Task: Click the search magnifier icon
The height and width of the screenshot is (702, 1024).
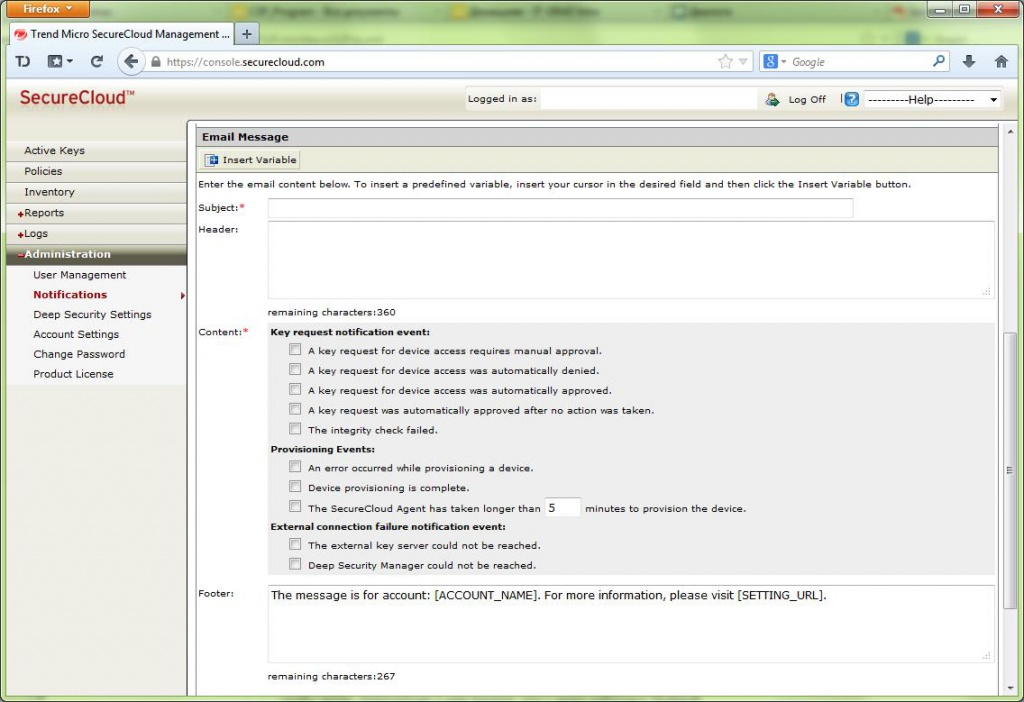Action: 939,61
